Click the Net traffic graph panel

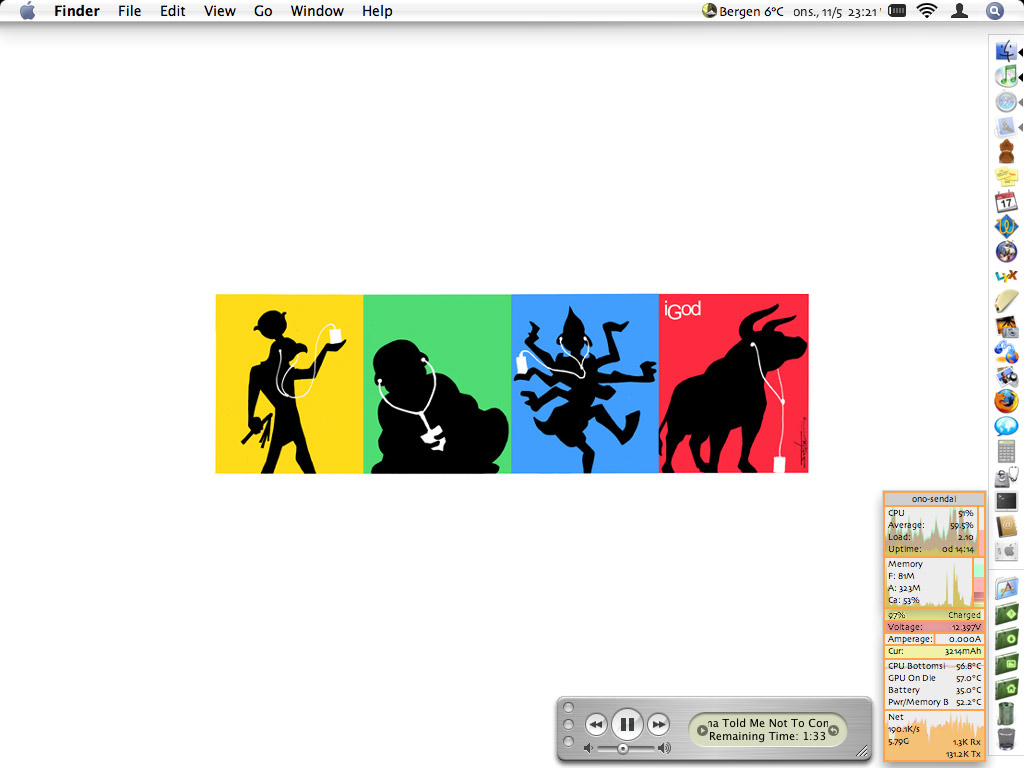(934, 735)
